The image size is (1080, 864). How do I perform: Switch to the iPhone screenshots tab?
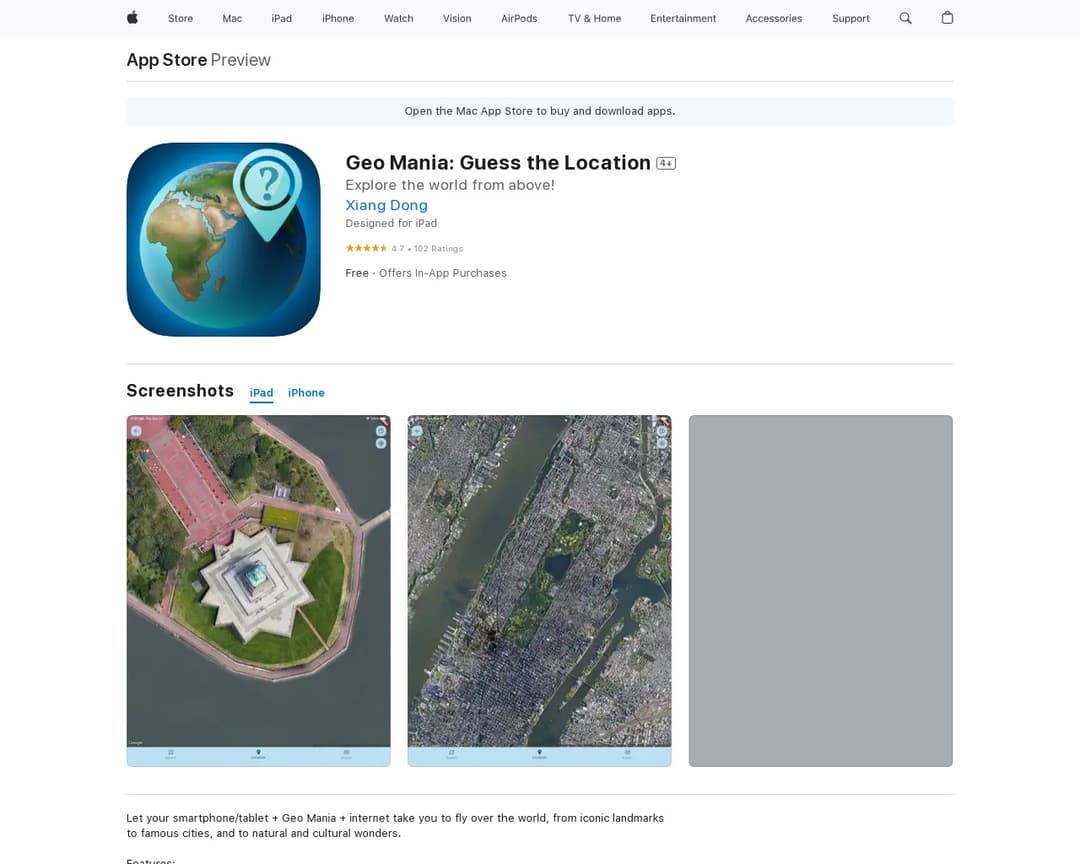[306, 392]
